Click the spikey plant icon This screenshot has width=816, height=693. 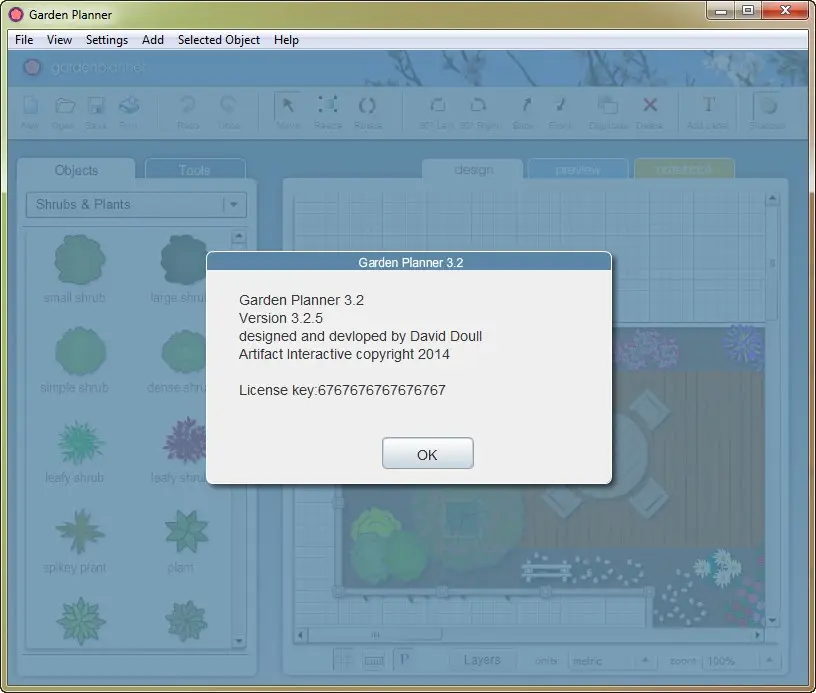tap(80, 532)
